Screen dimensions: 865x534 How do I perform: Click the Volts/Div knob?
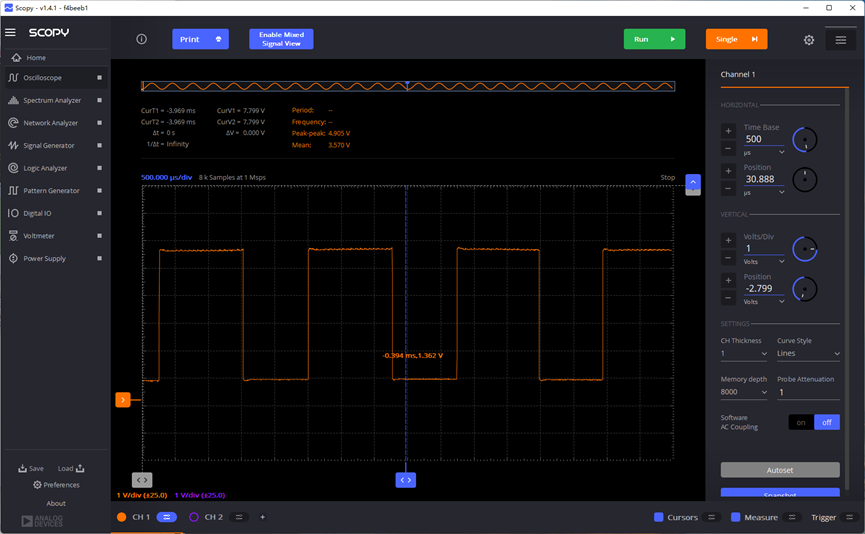tap(805, 249)
